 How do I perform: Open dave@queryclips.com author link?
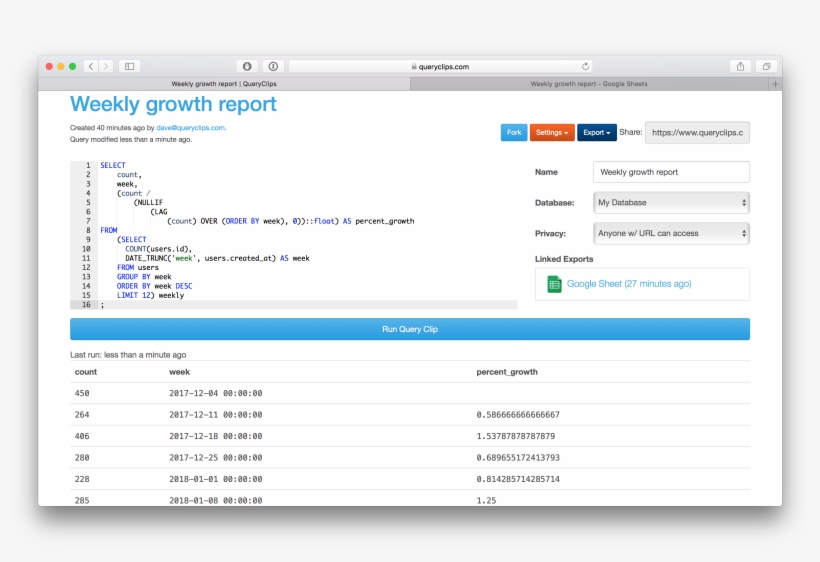pos(190,128)
